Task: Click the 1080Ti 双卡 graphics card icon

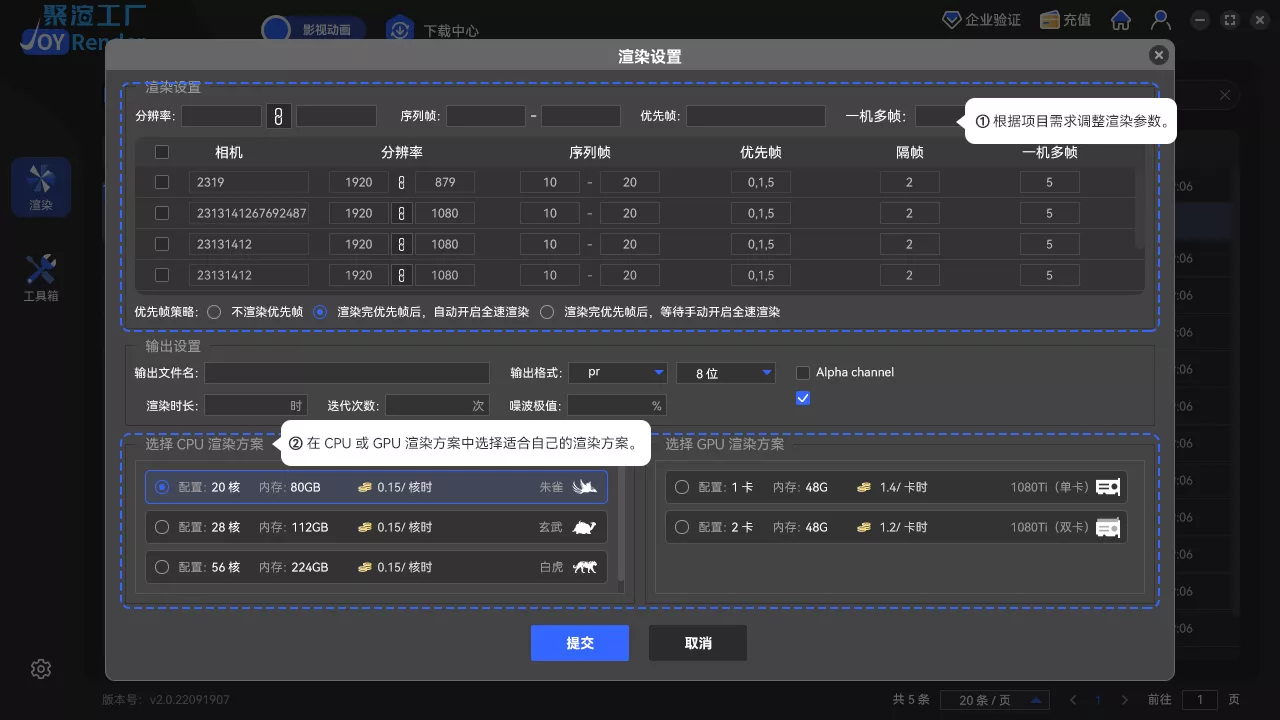Action: click(x=1108, y=527)
